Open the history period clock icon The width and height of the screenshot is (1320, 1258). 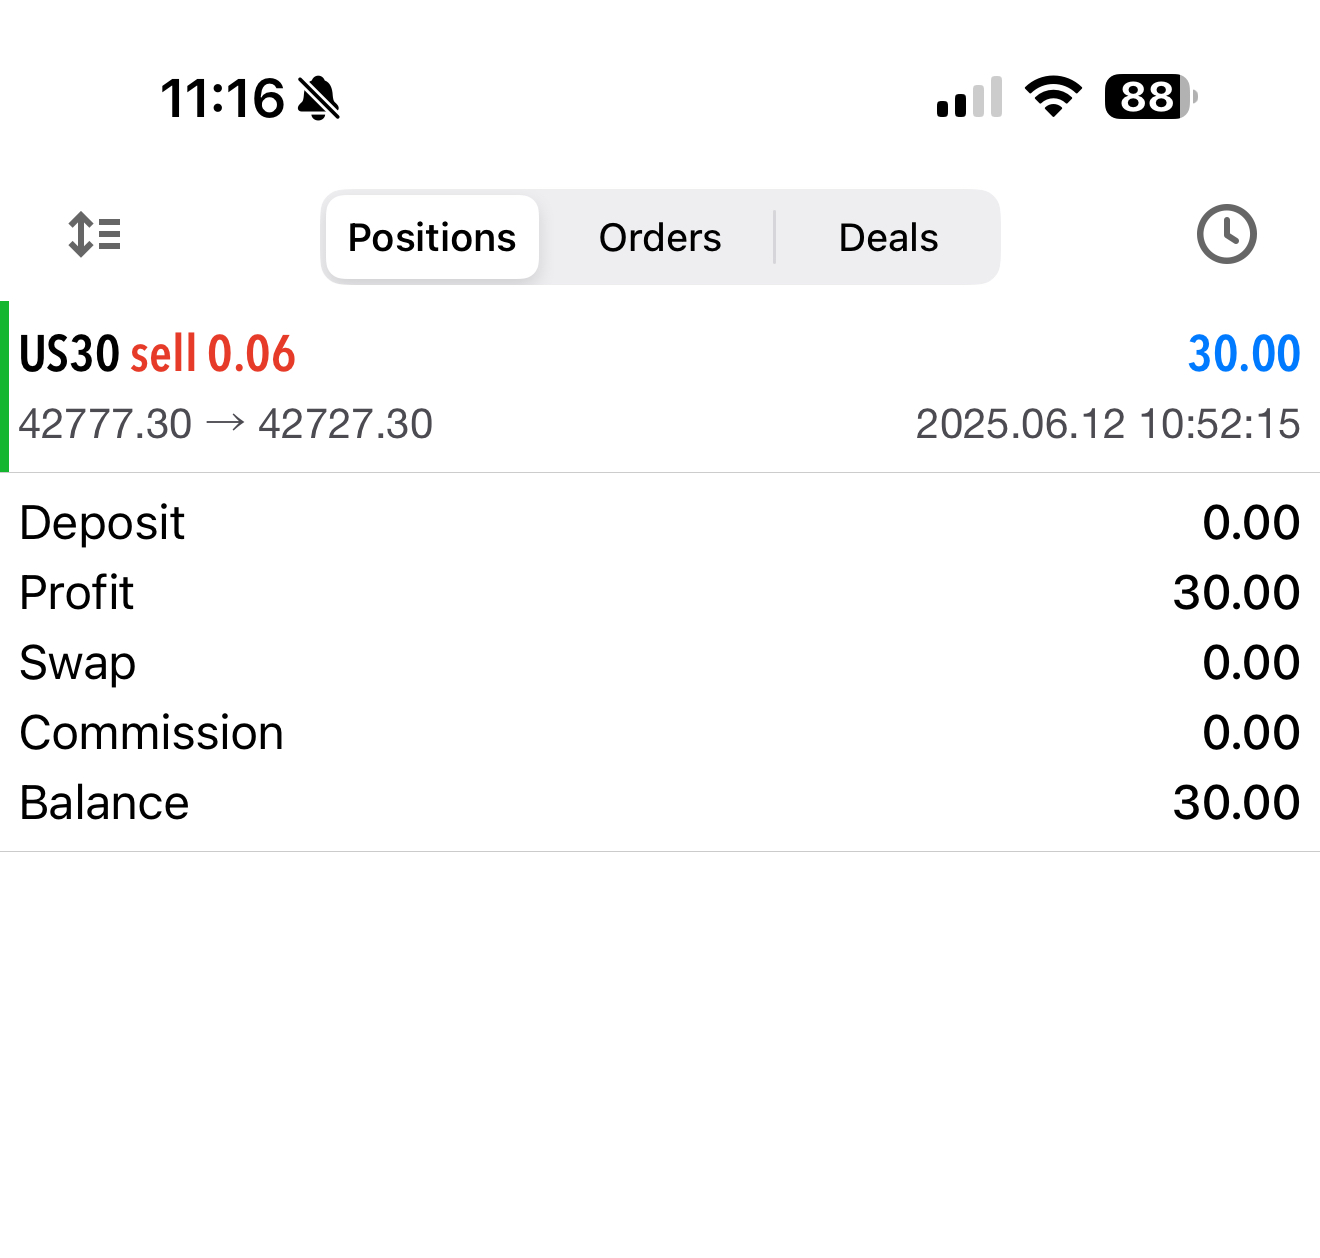click(x=1226, y=235)
